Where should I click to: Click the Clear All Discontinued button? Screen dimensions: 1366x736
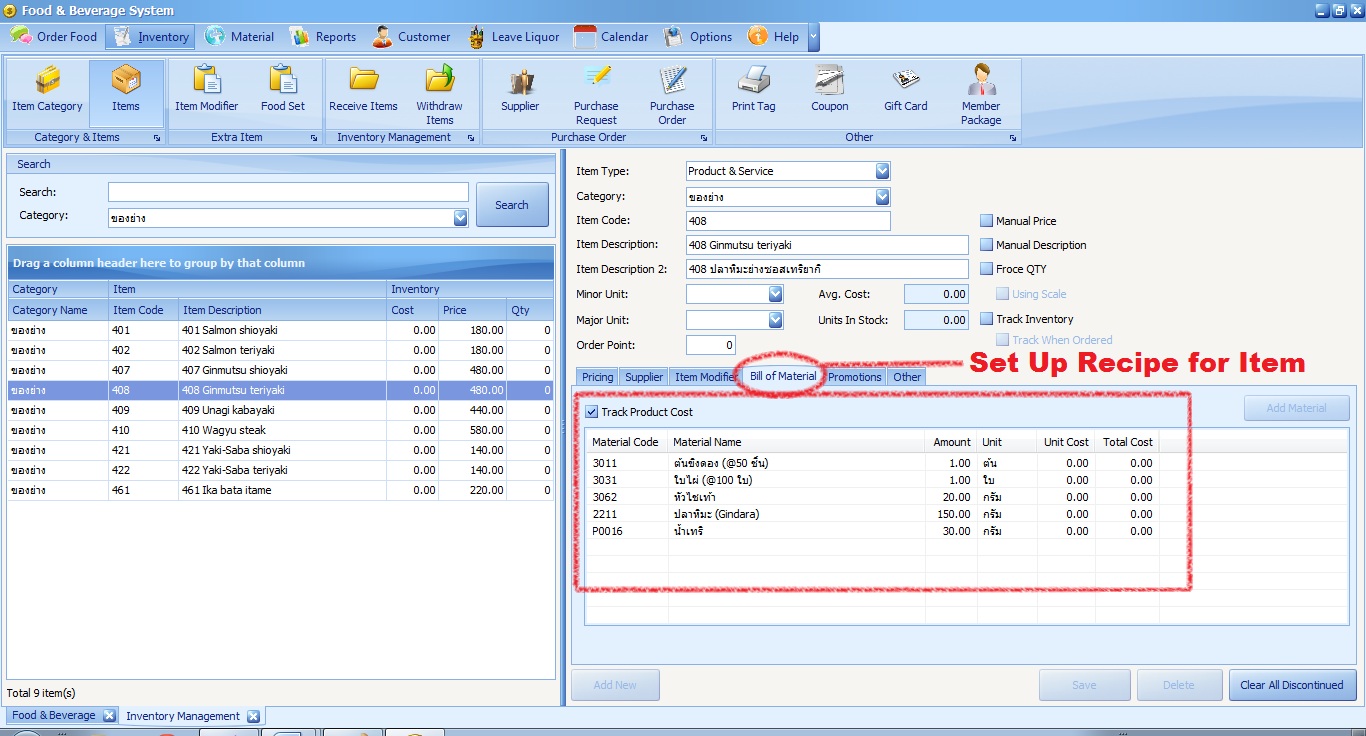tap(1292, 685)
